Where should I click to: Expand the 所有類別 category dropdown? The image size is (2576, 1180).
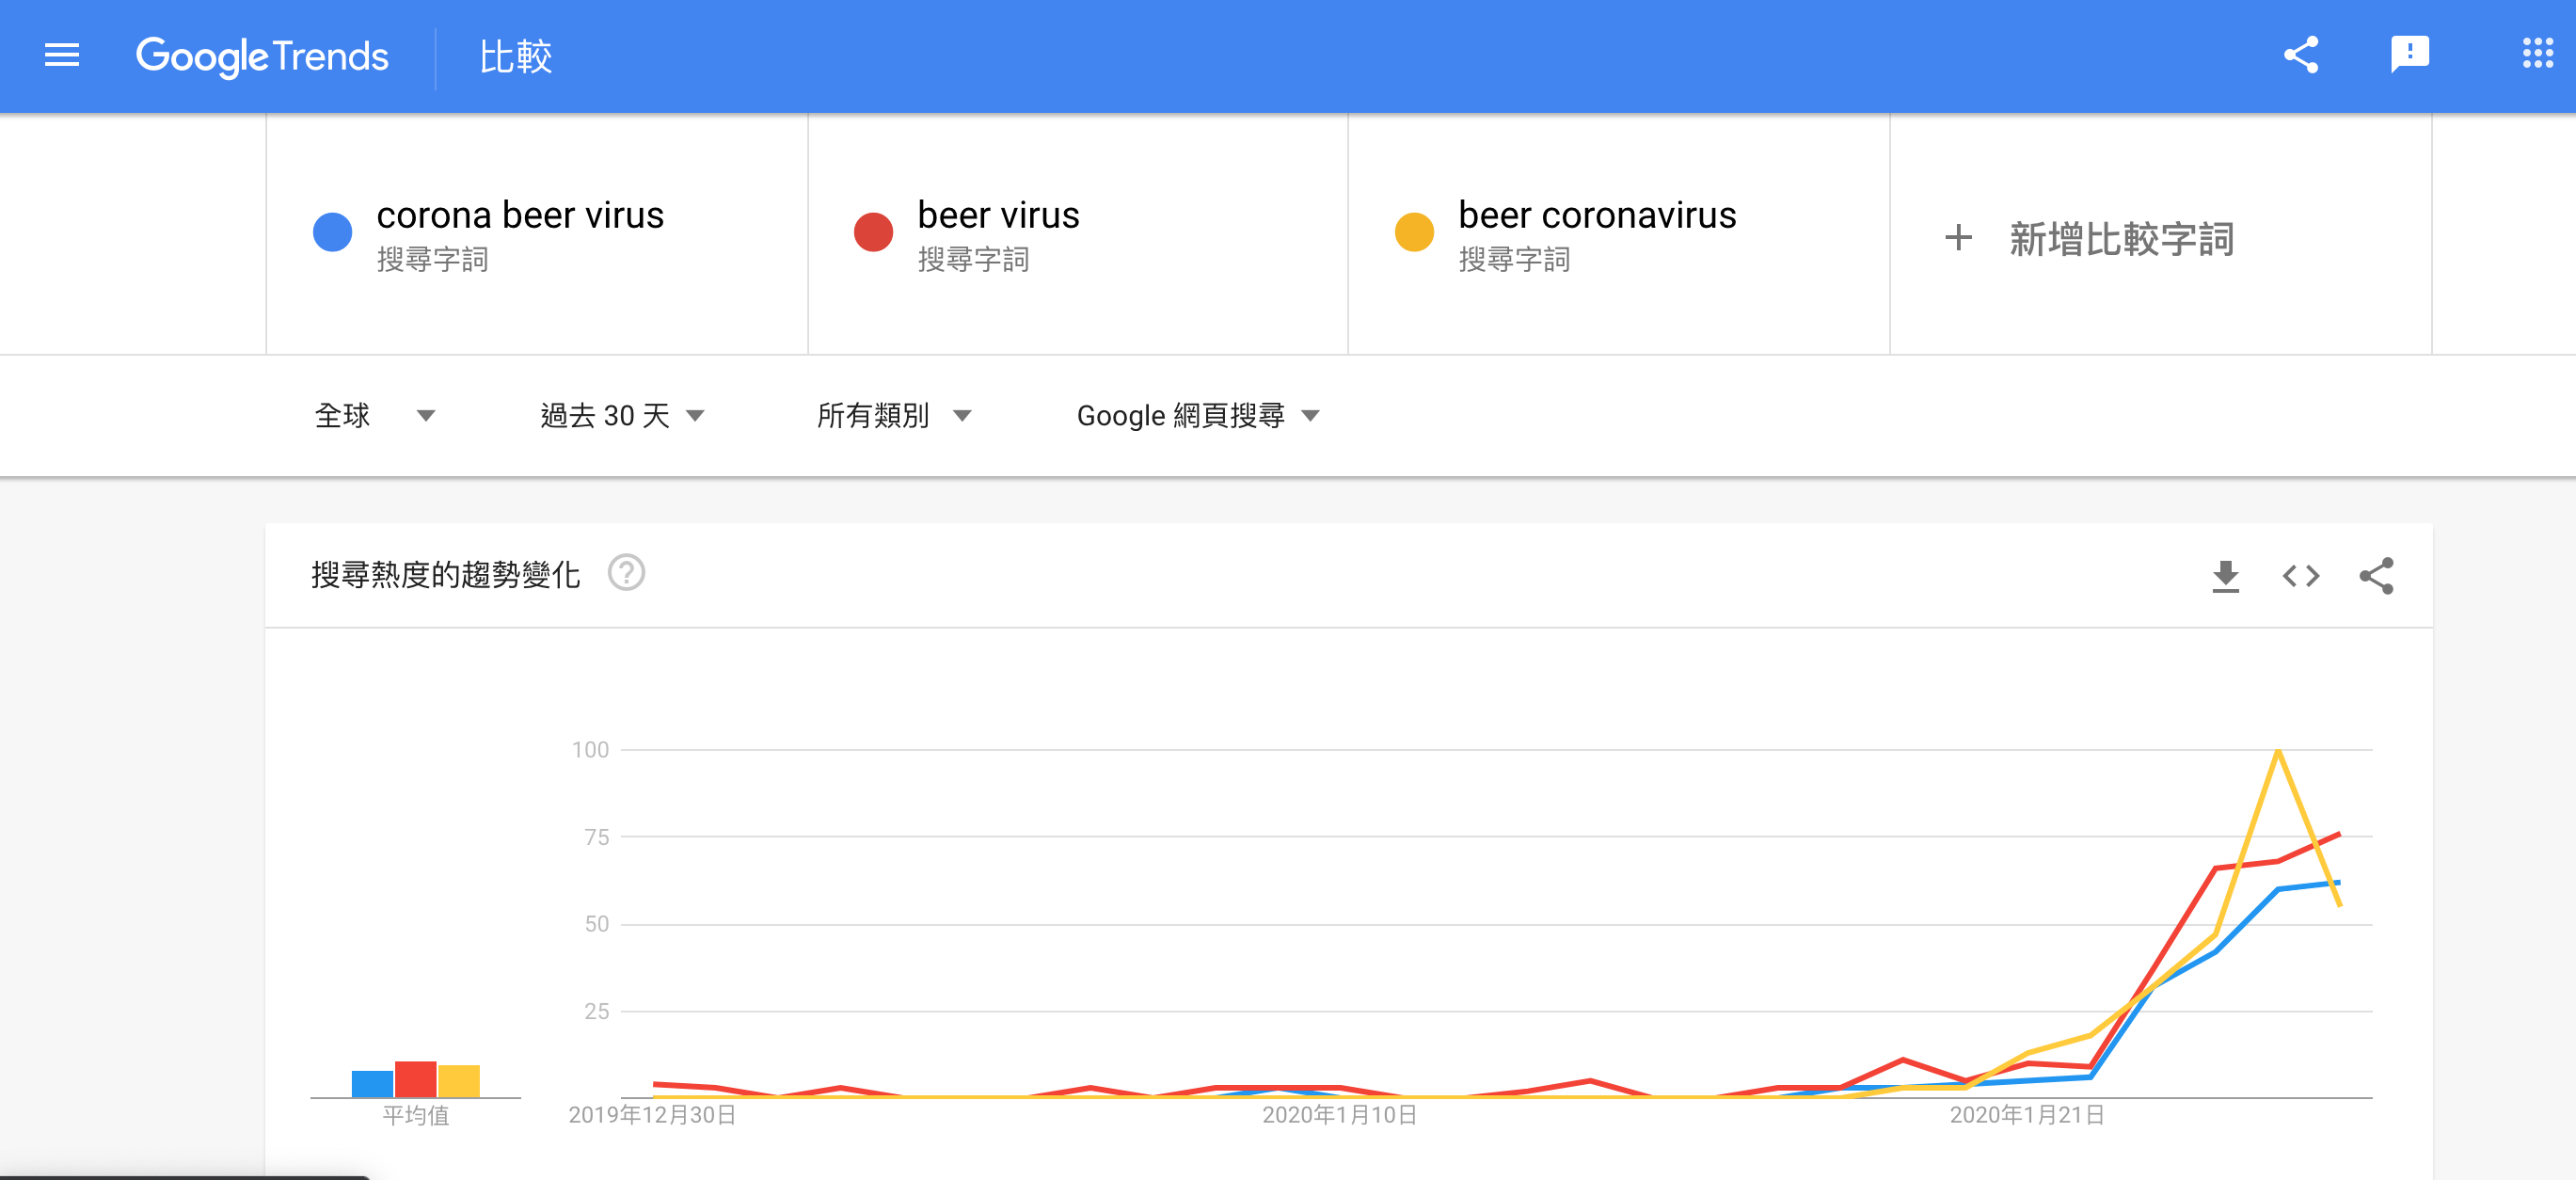[893, 416]
